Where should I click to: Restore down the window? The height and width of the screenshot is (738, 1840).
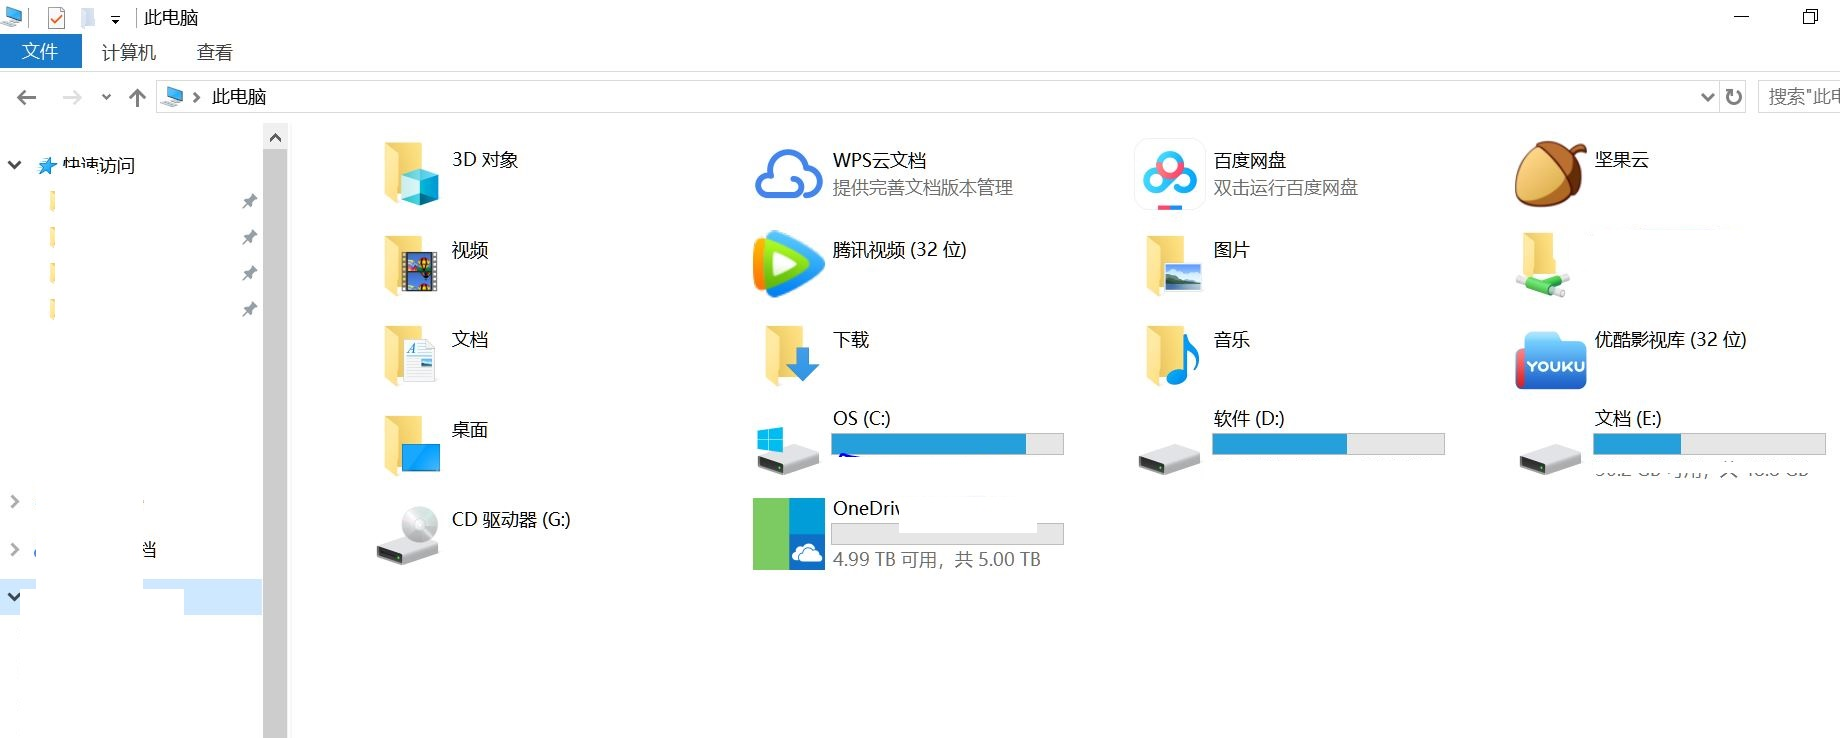click(x=1810, y=17)
